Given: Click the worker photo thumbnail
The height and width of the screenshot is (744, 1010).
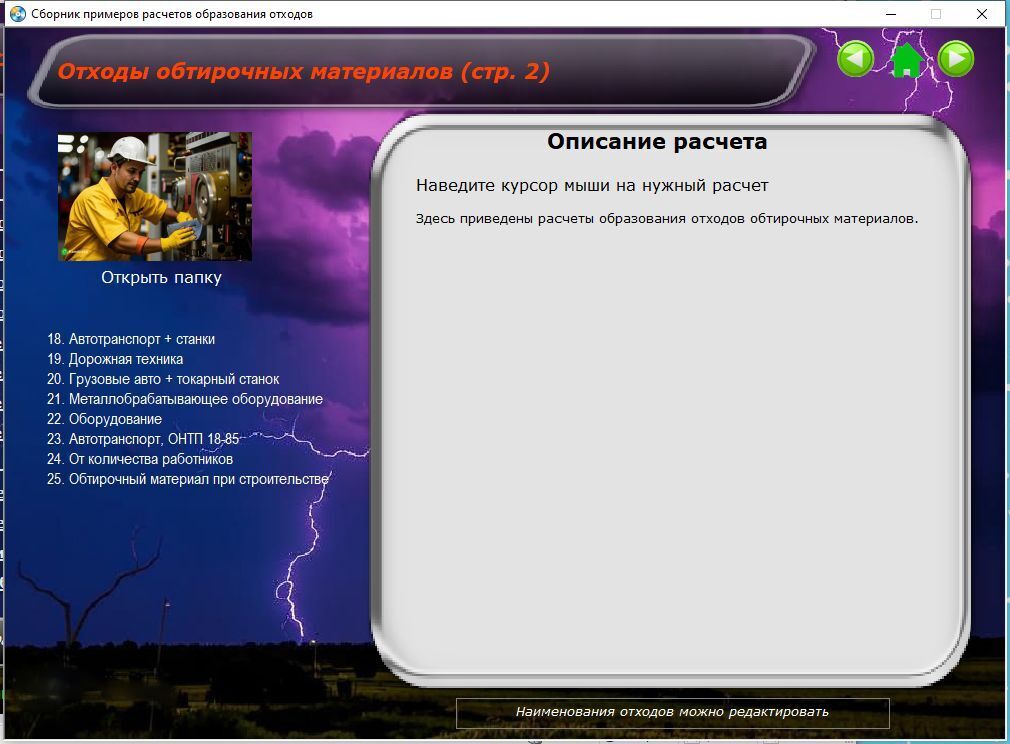Looking at the screenshot, I should pos(155,197).
